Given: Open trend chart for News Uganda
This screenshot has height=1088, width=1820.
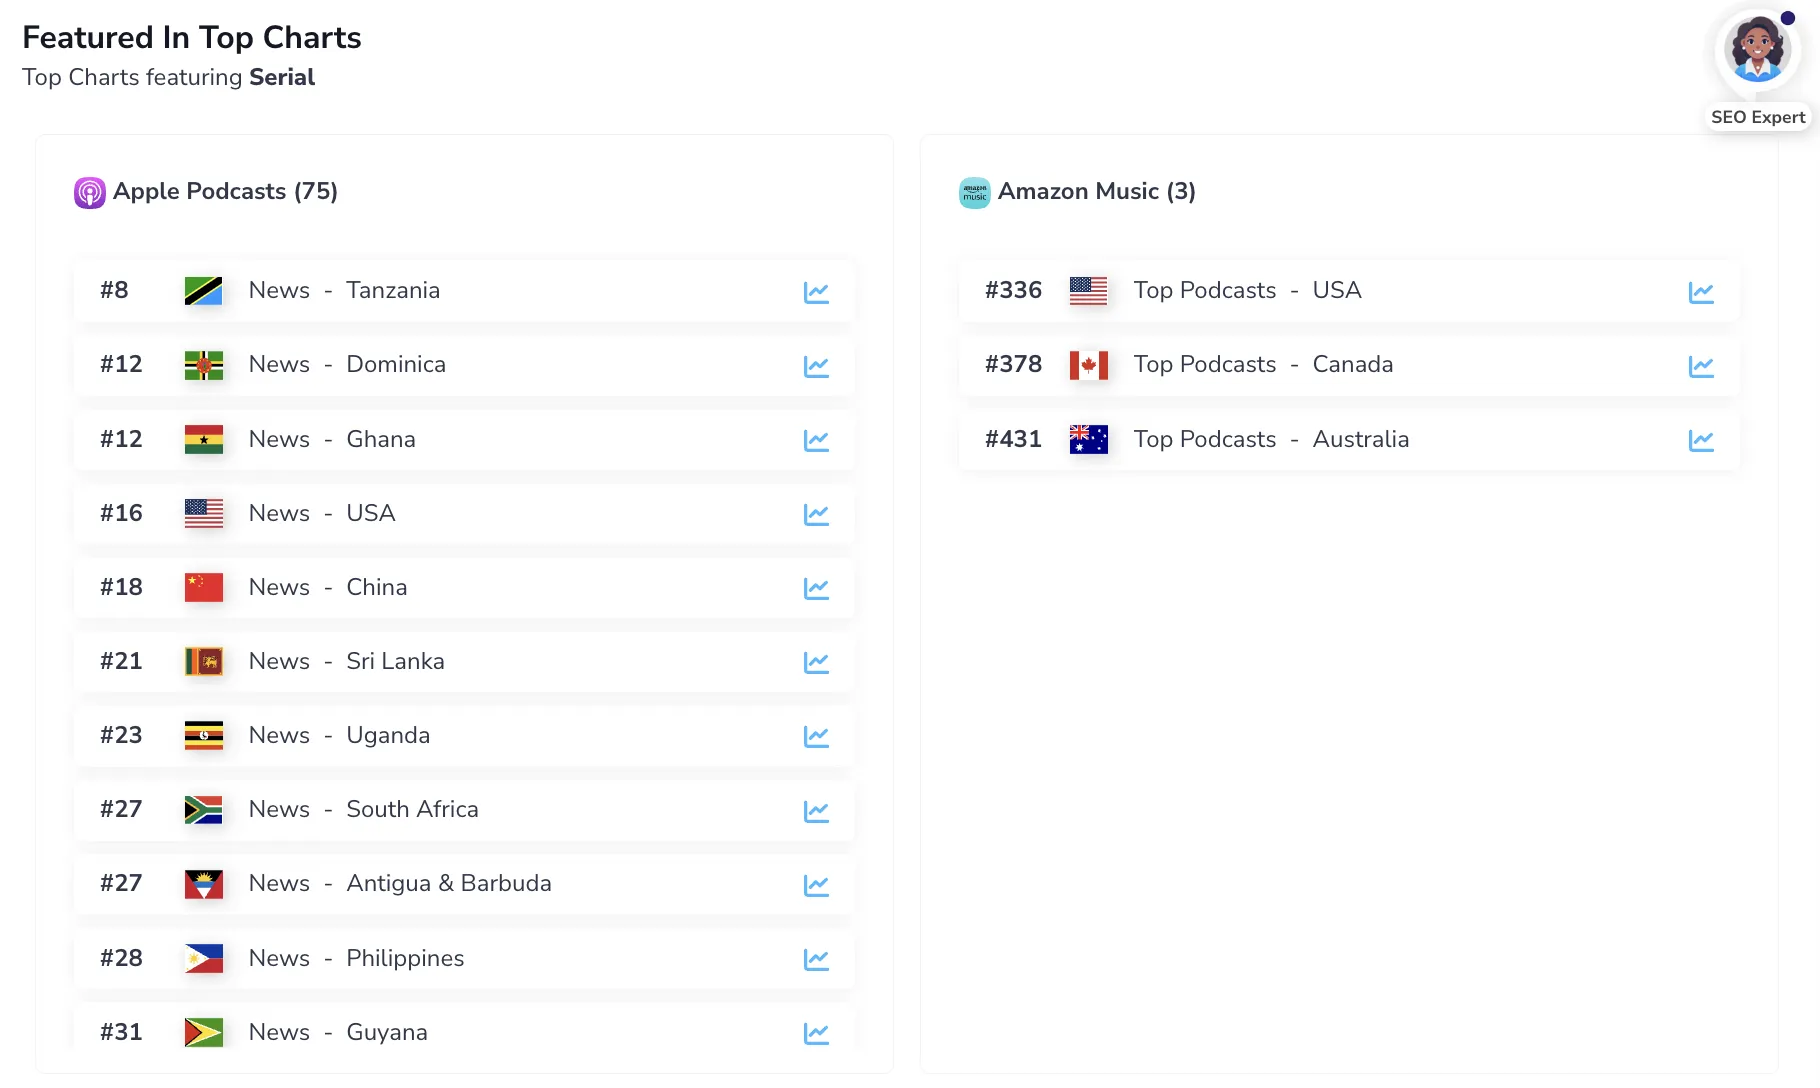Looking at the screenshot, I should (816, 736).
